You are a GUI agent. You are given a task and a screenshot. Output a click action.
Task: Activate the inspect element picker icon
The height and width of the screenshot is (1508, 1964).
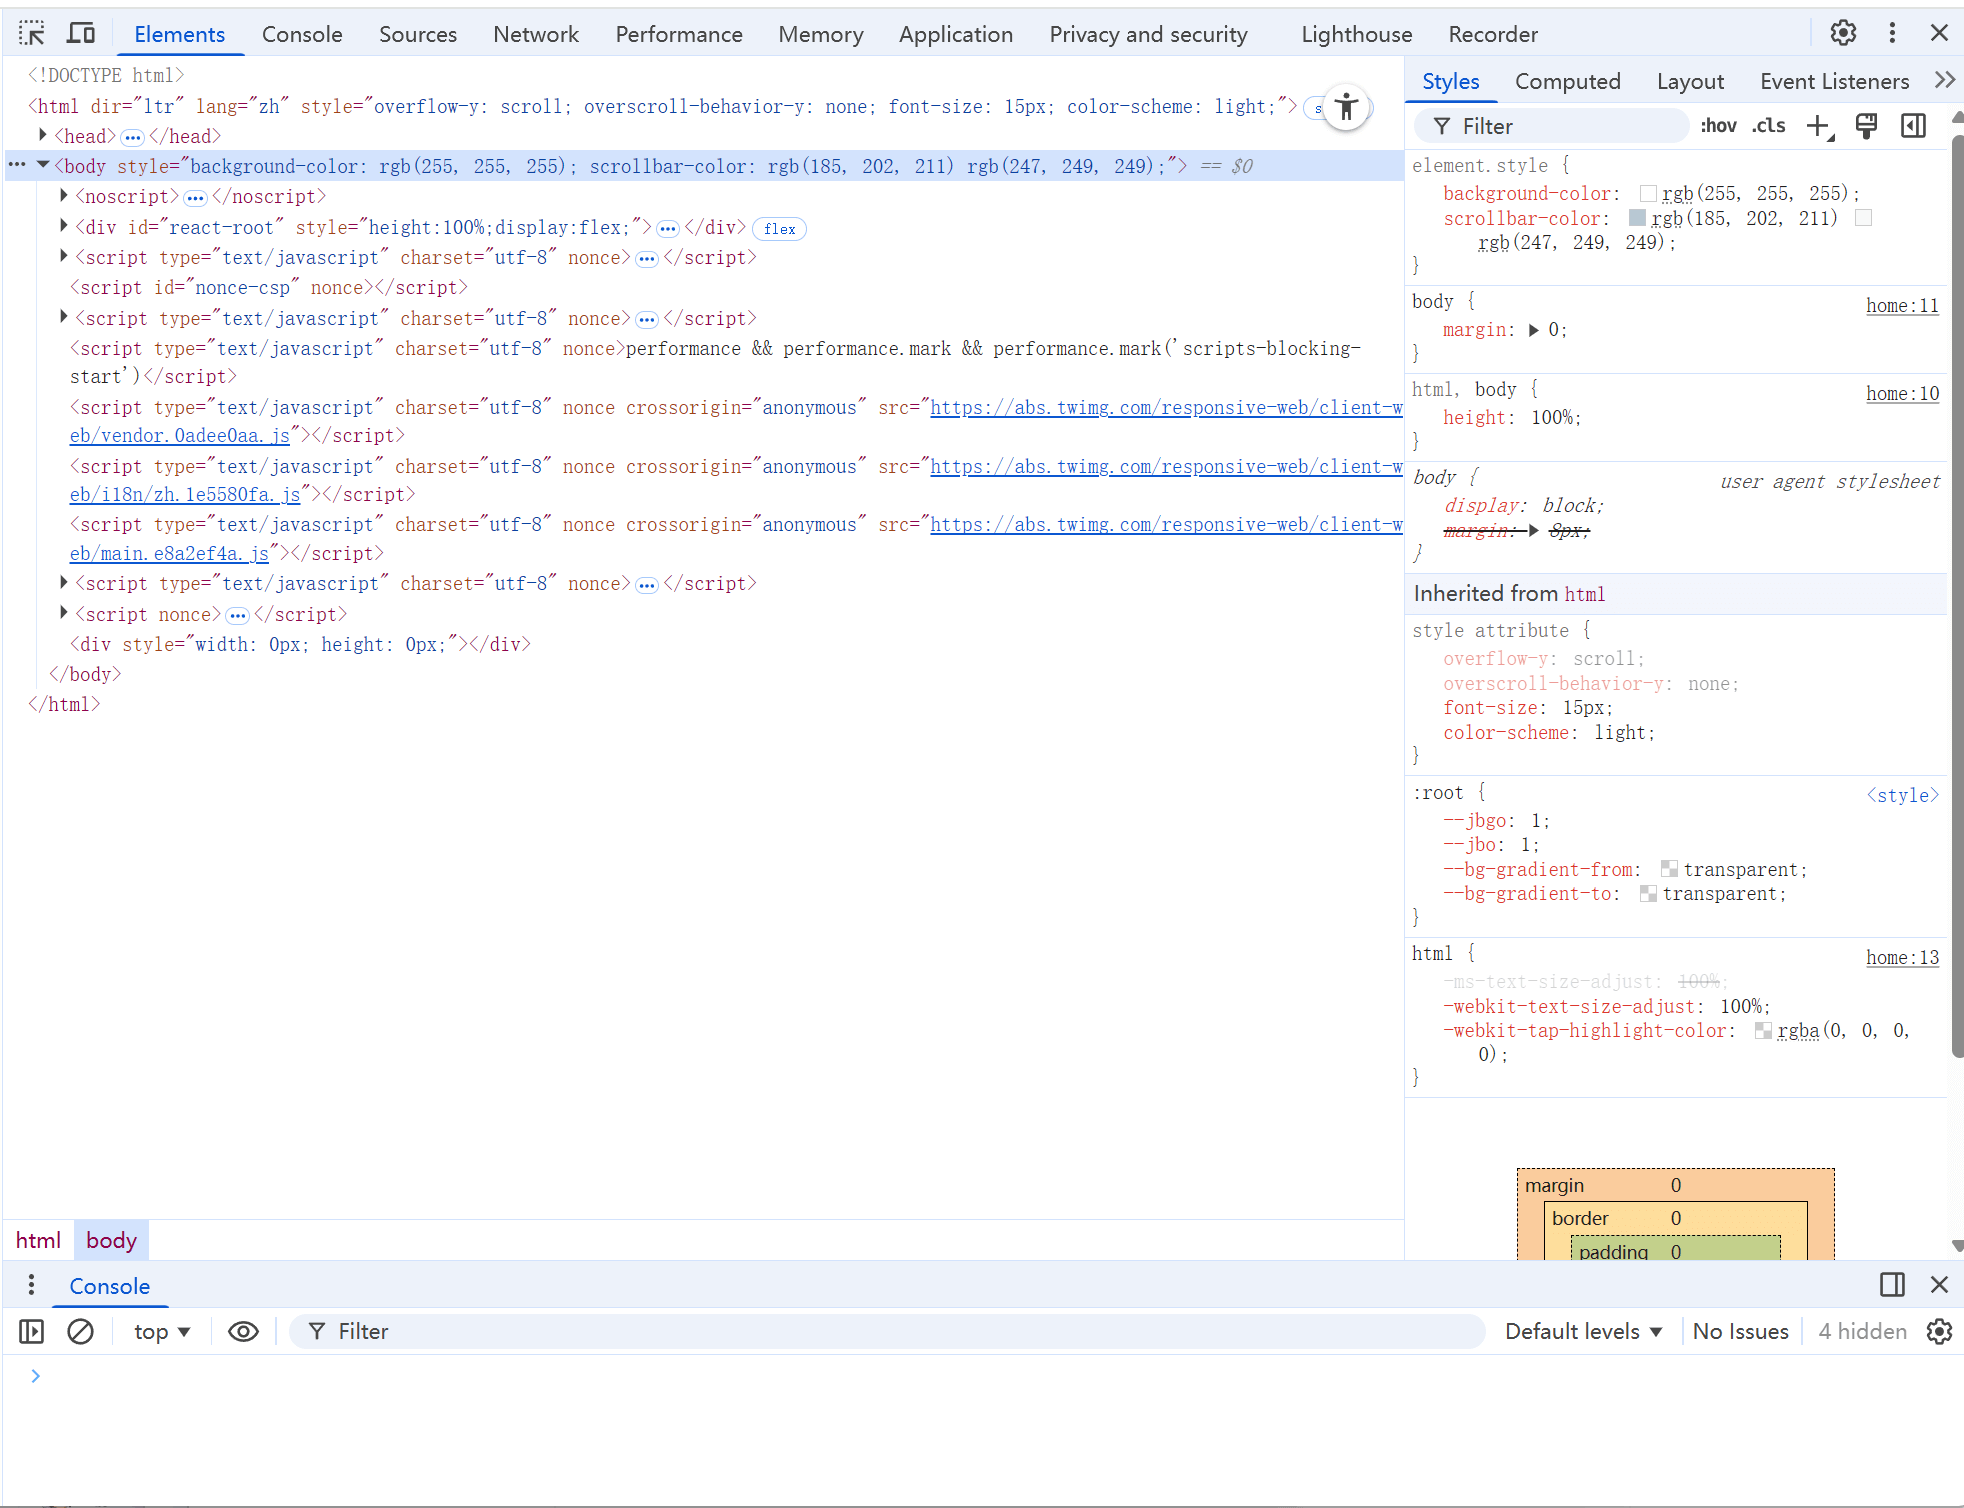click(x=31, y=33)
